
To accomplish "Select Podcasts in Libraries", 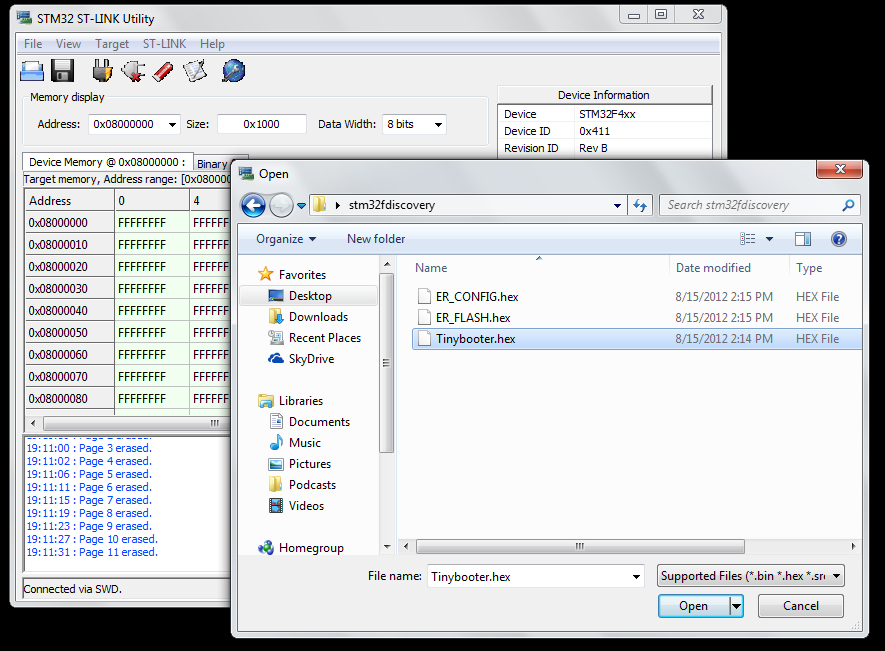I will pos(312,484).
